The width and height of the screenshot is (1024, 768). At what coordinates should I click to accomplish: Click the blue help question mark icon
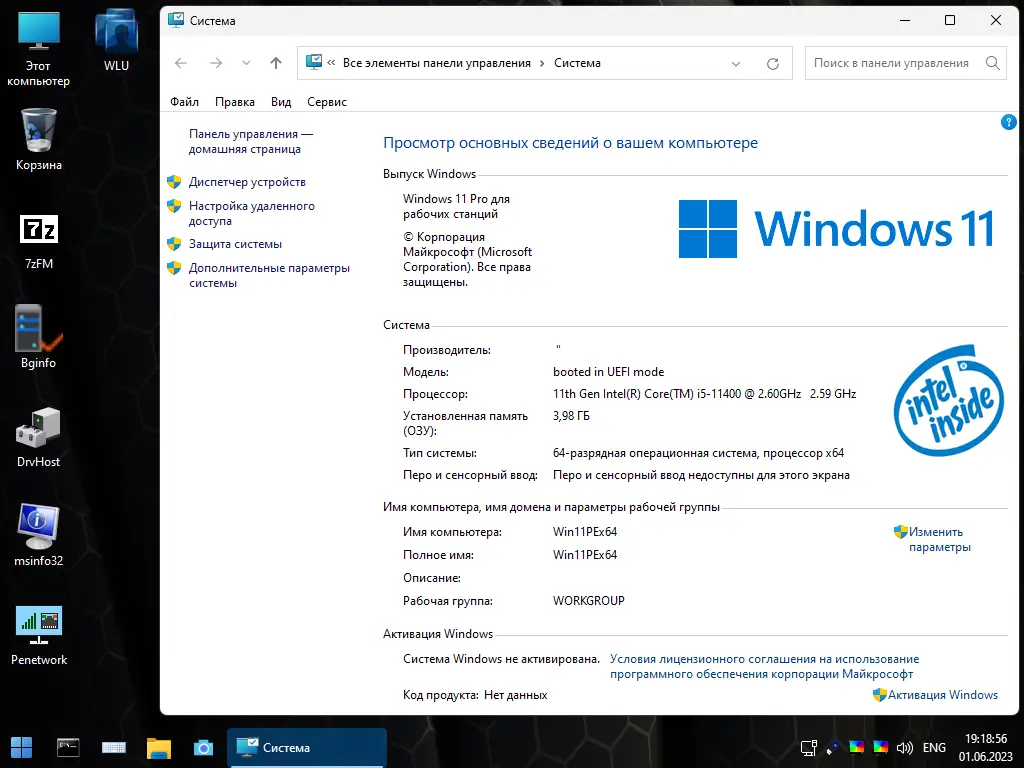click(x=1008, y=122)
